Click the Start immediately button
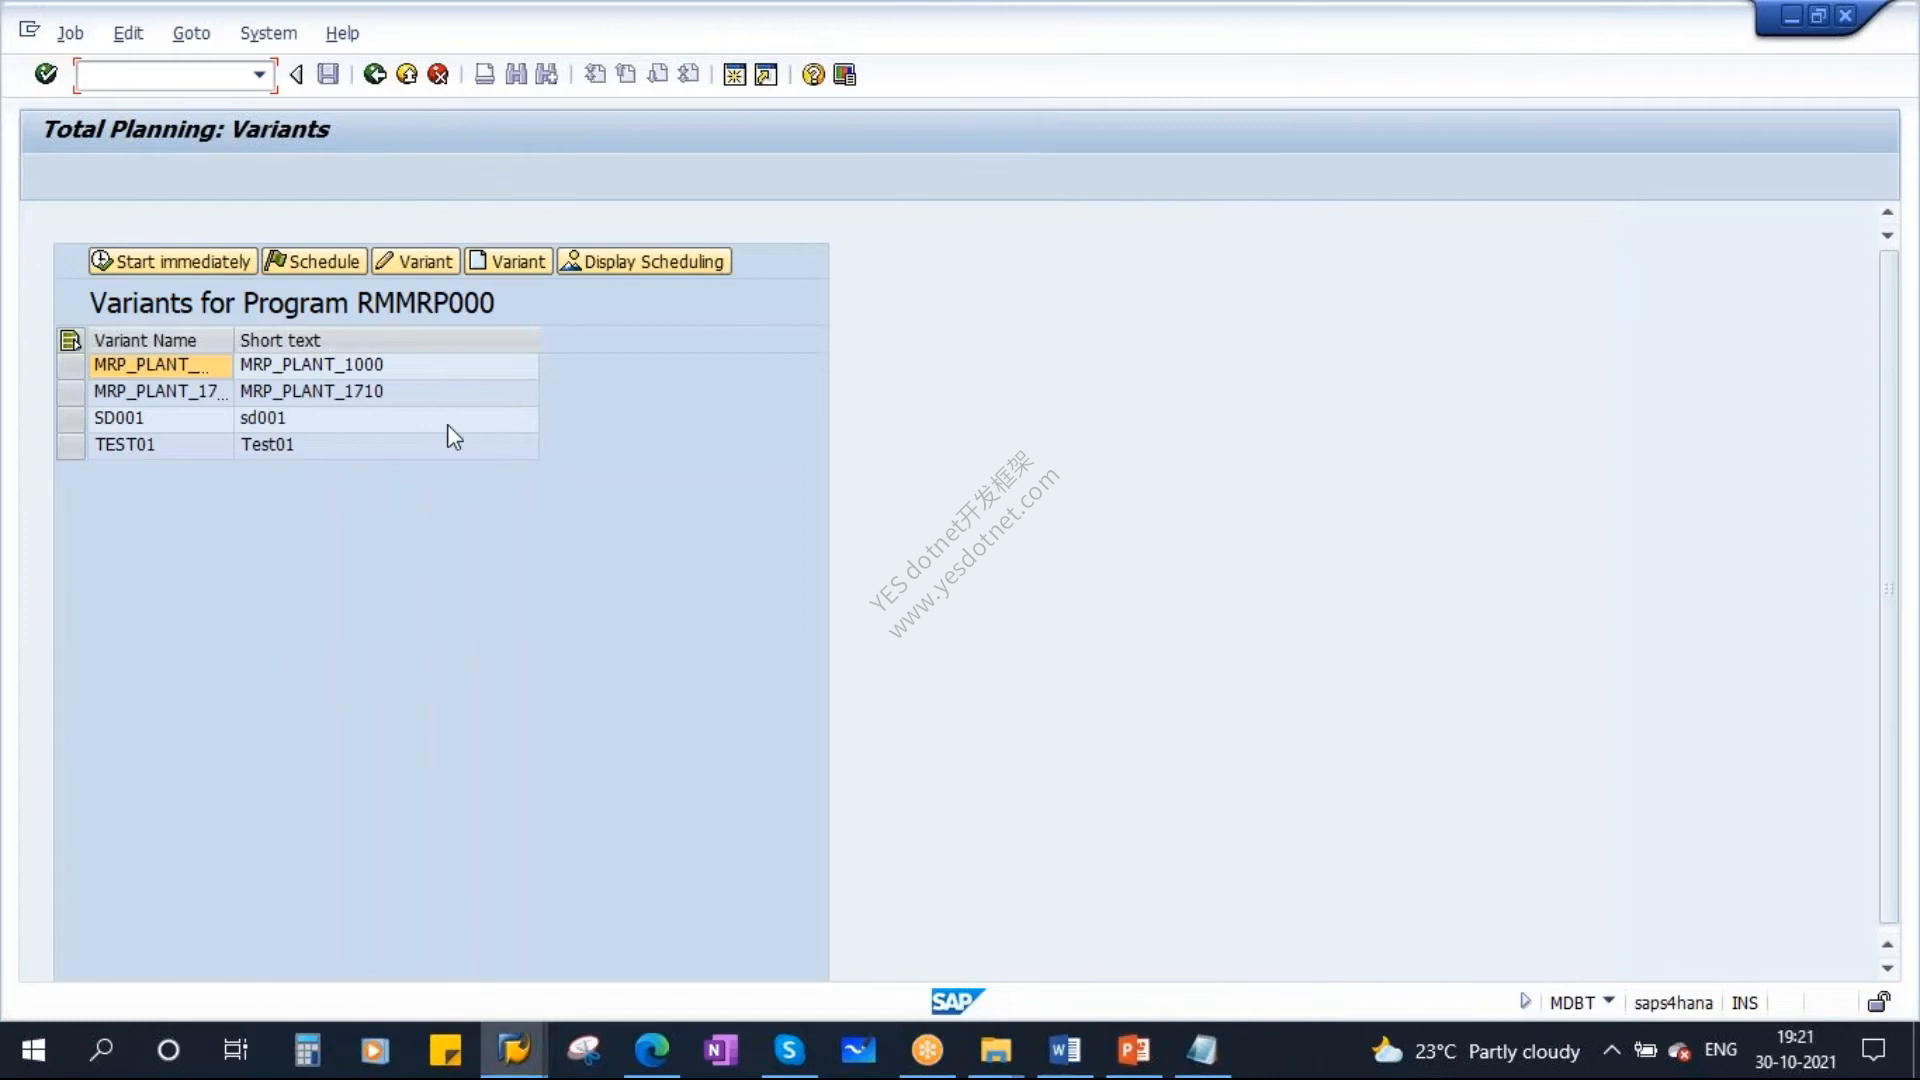Viewport: 1920px width, 1080px height. (x=173, y=261)
